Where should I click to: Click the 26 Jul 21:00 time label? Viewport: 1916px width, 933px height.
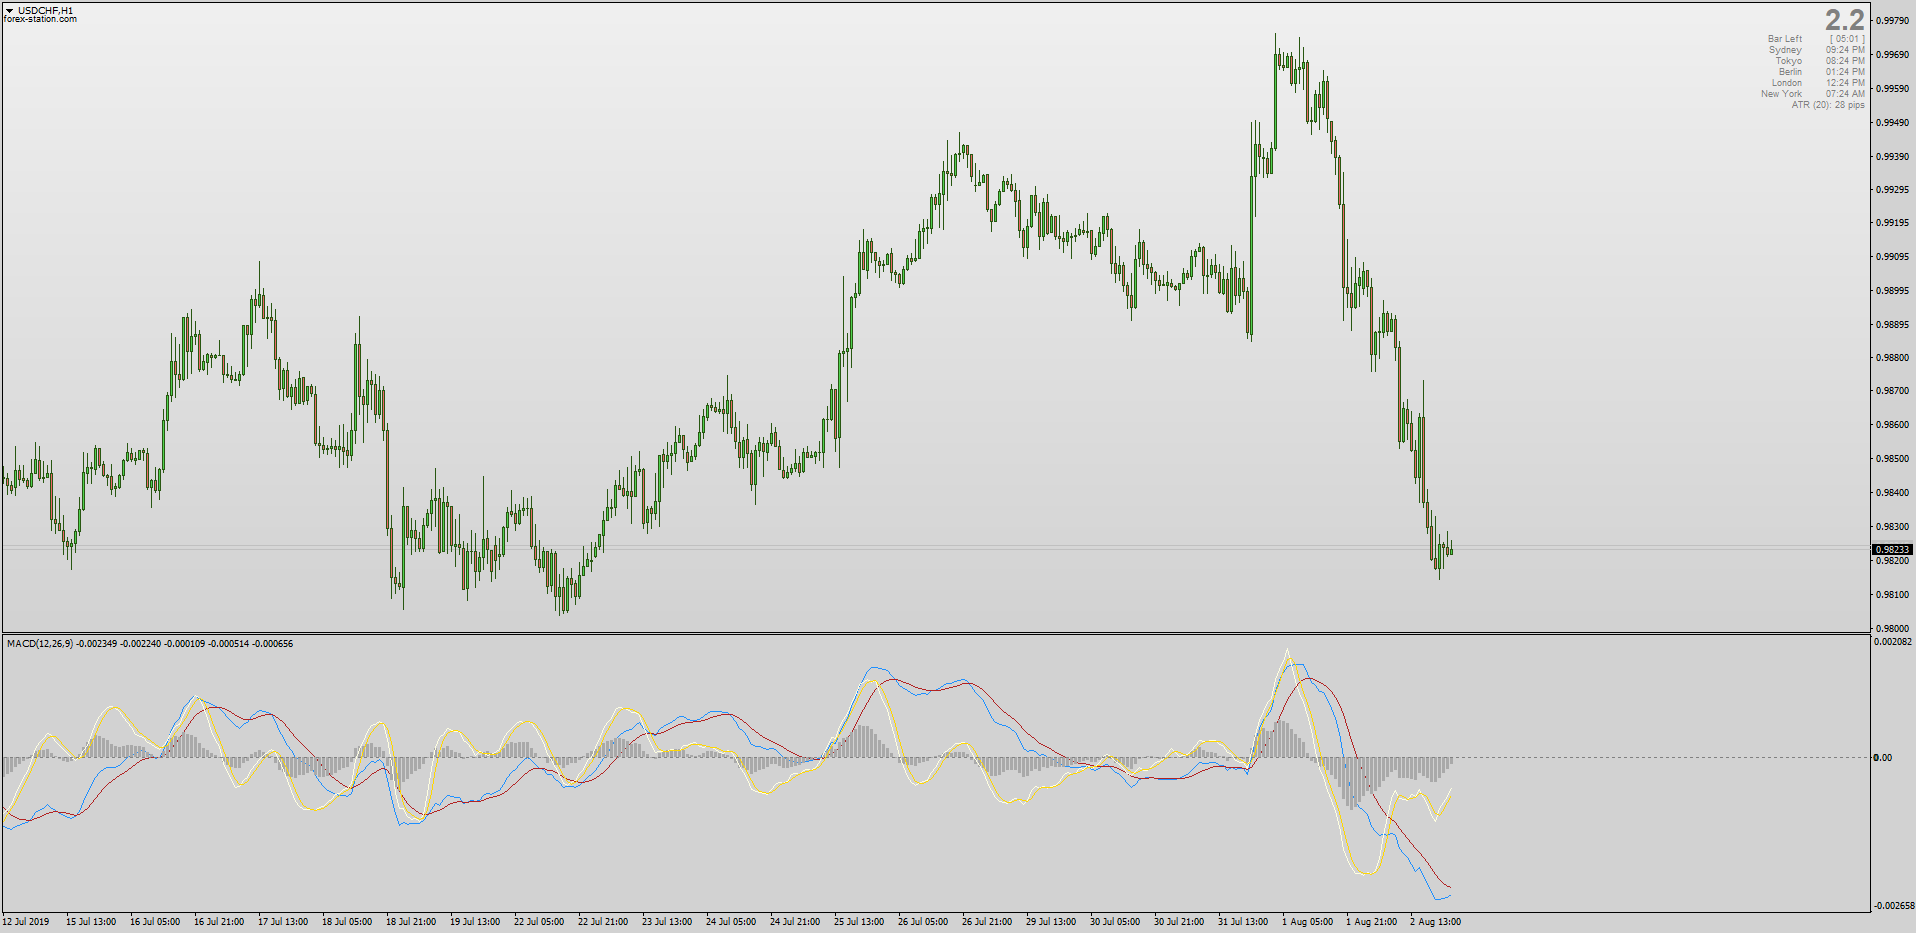pos(987,922)
